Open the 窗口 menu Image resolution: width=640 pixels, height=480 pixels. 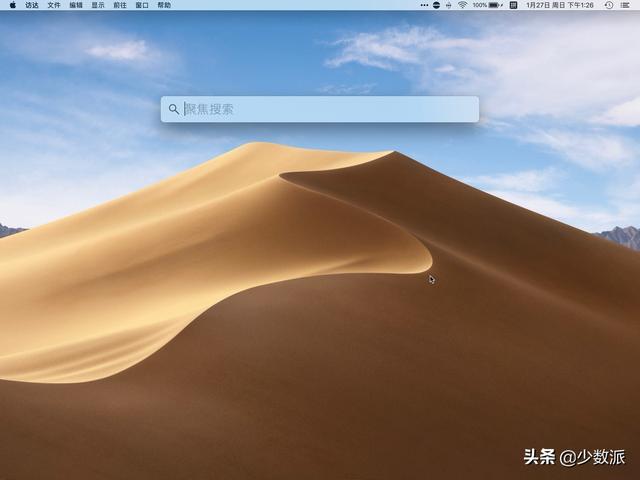142,5
